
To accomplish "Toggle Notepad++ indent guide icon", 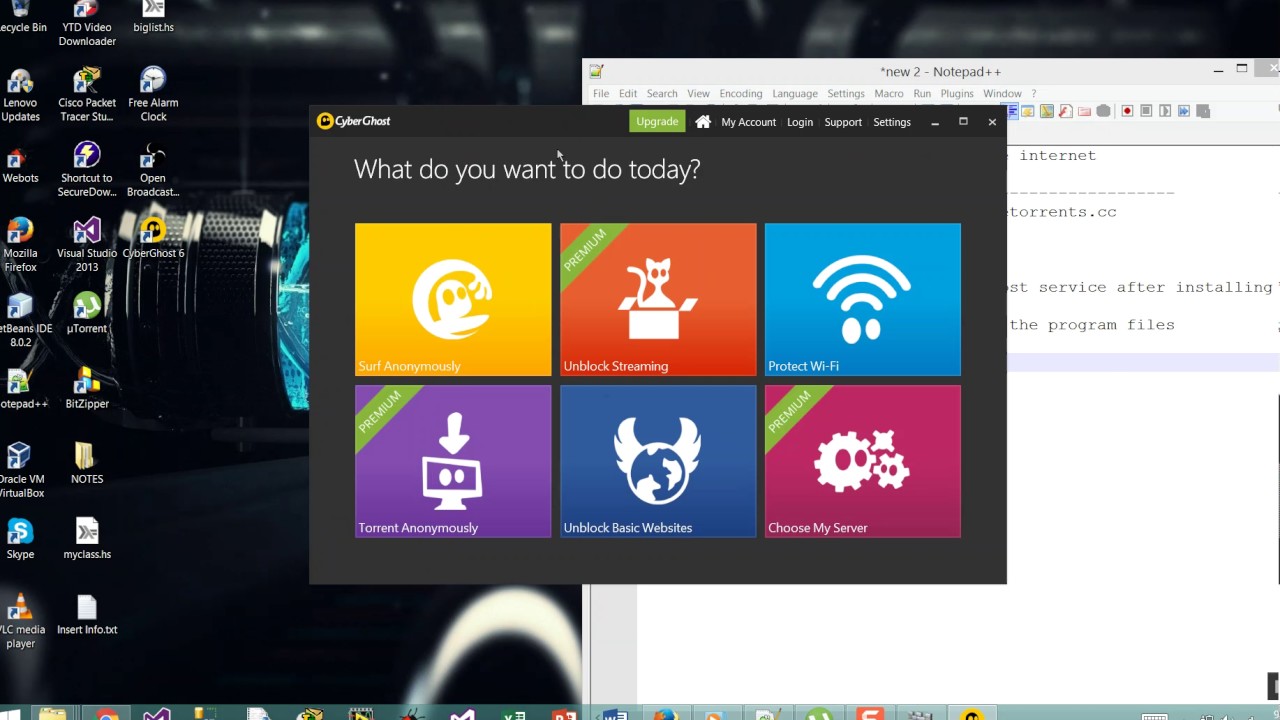I will pos(1012,111).
